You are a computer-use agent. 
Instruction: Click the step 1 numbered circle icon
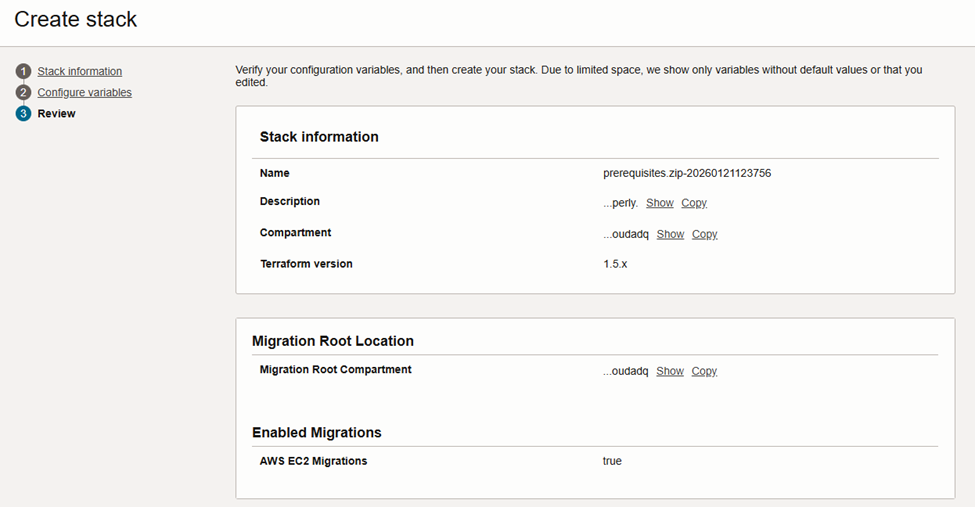(x=23, y=72)
